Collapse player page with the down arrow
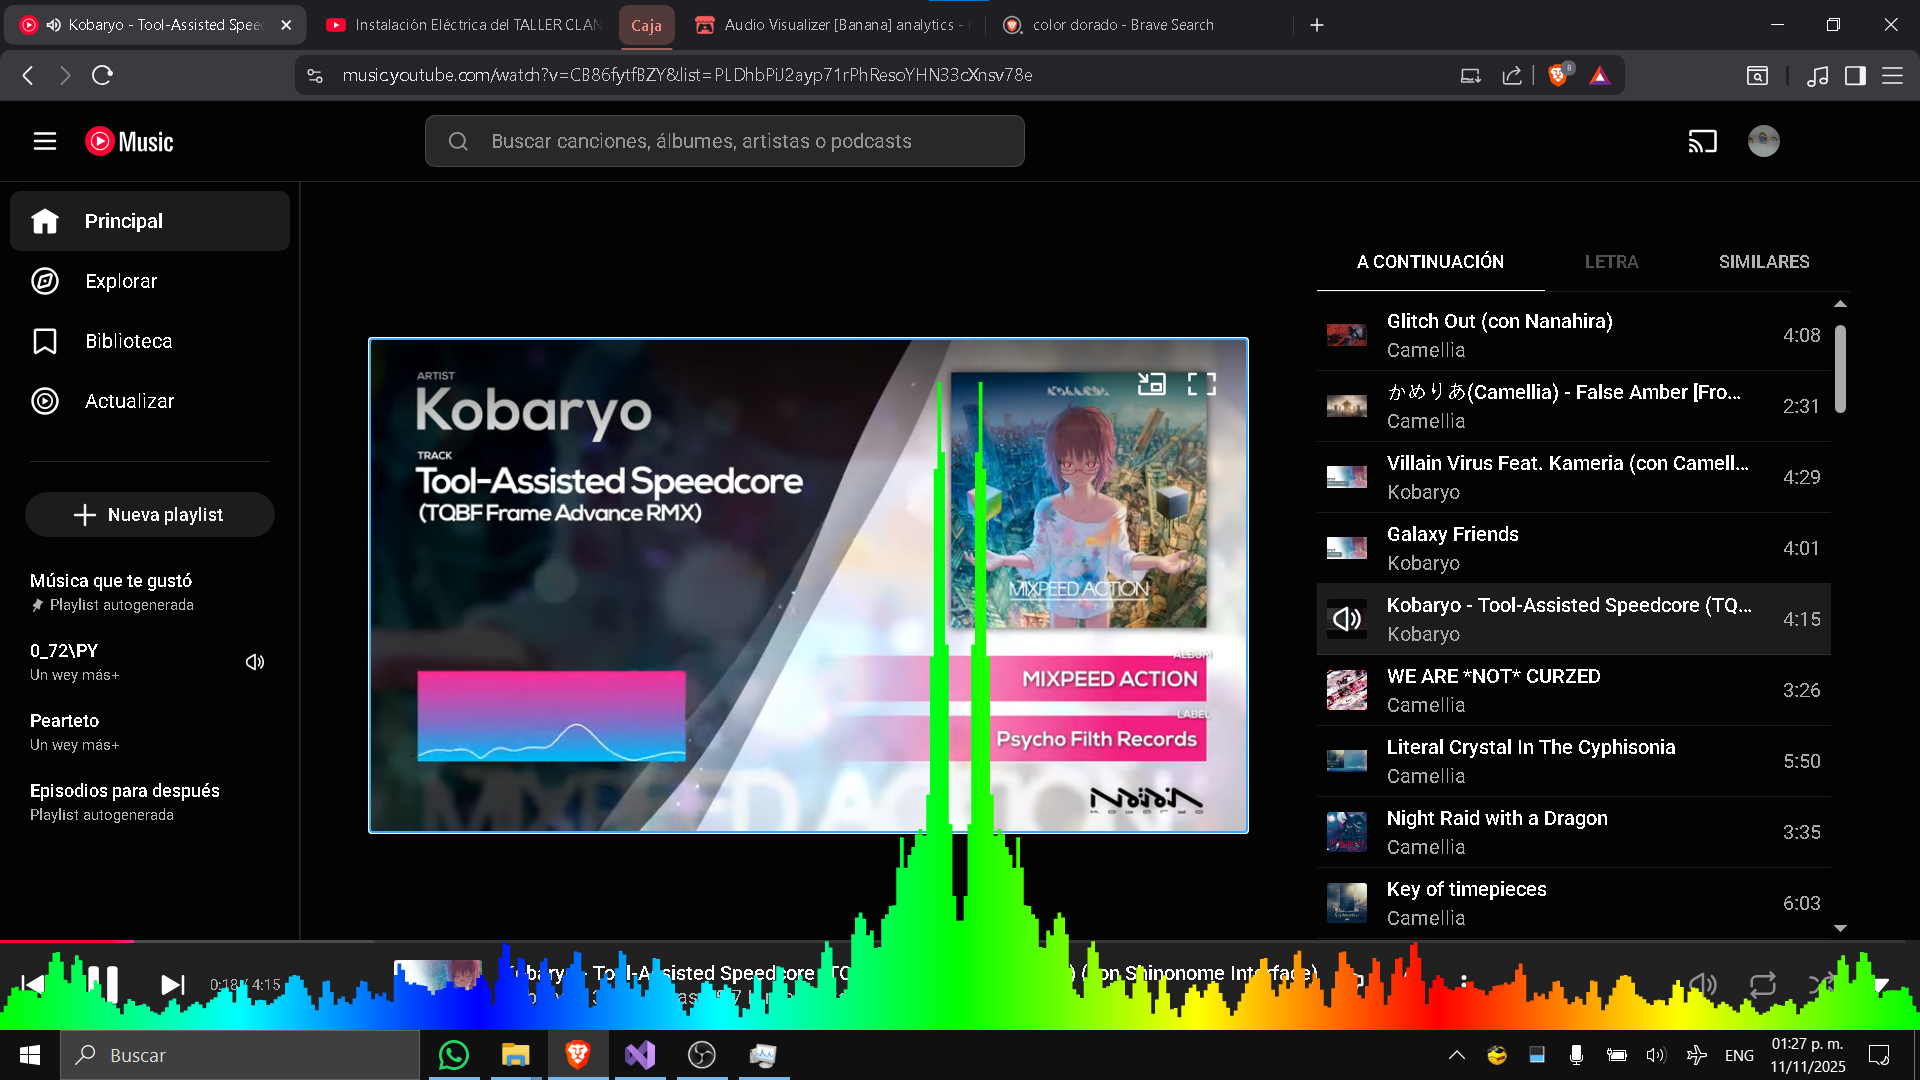This screenshot has width=1920, height=1080. tap(1882, 985)
